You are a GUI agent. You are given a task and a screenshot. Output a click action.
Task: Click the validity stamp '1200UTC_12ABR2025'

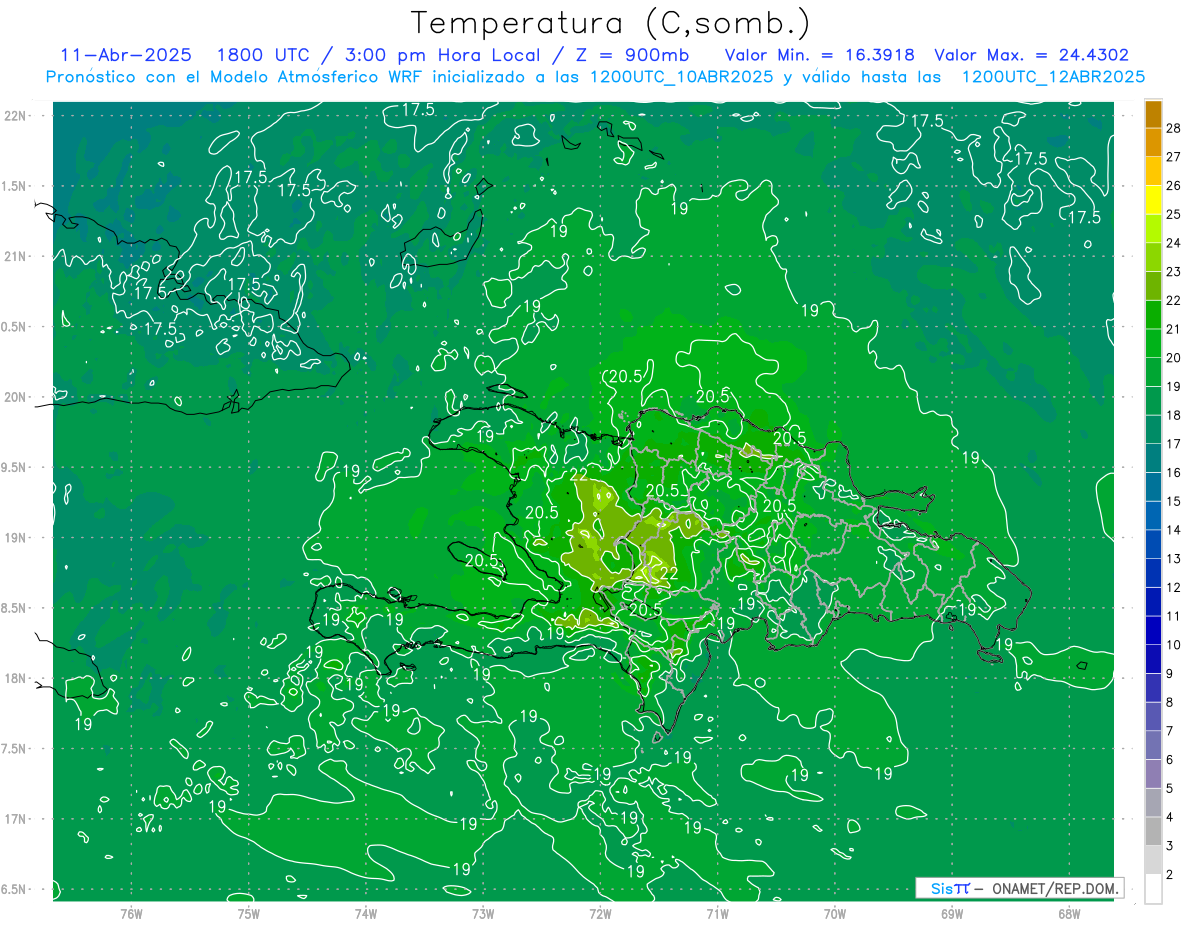[x=1053, y=77]
